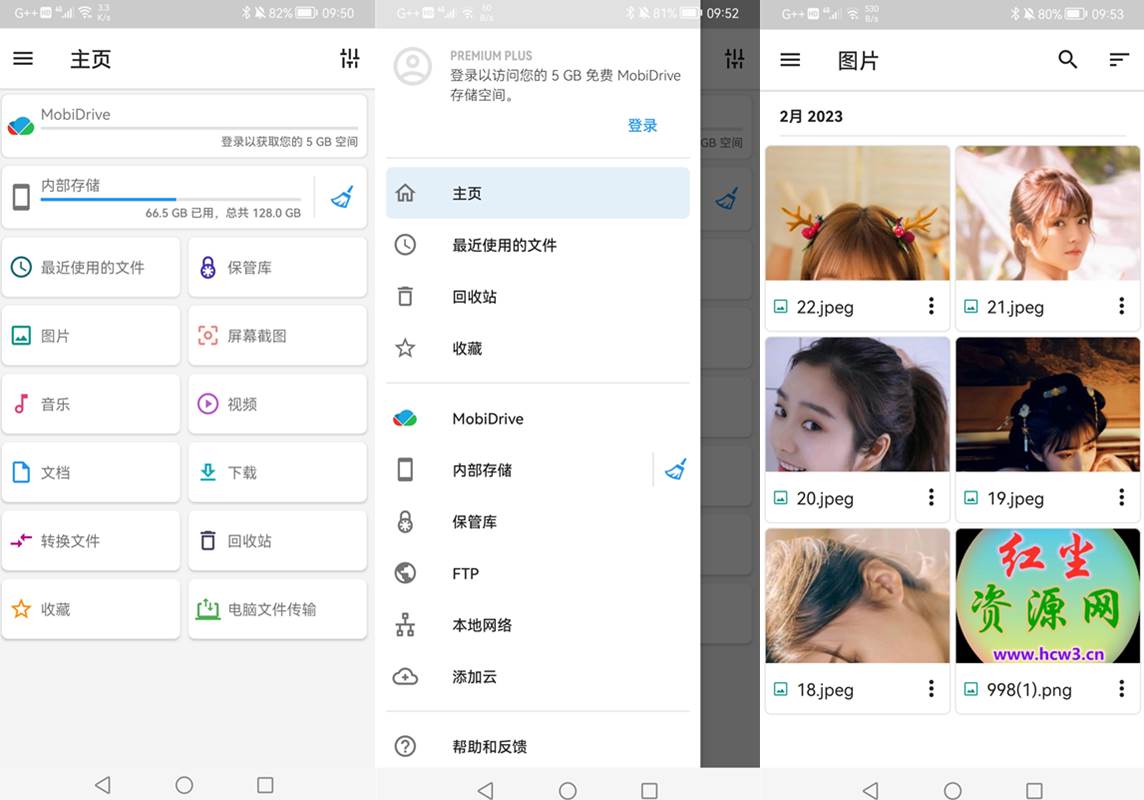Tap the 登录 sign-in link

click(x=642, y=126)
